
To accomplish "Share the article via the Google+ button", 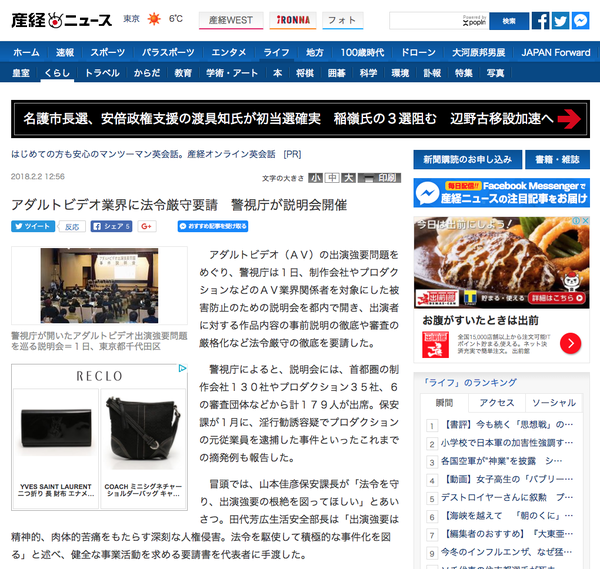I will tap(147, 227).
